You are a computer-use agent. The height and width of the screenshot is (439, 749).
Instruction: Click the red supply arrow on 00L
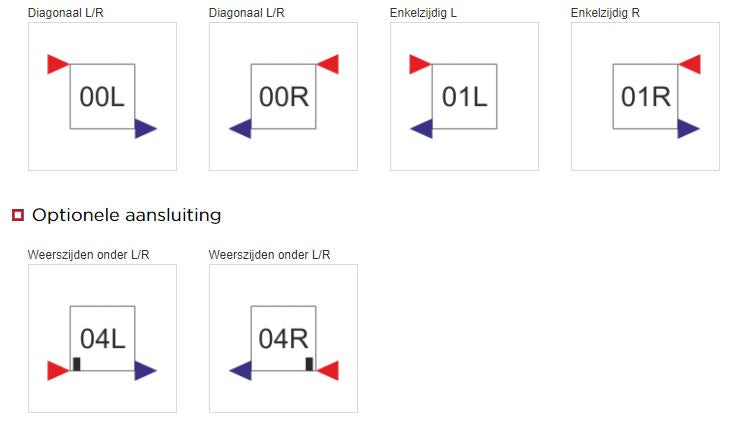[58, 64]
